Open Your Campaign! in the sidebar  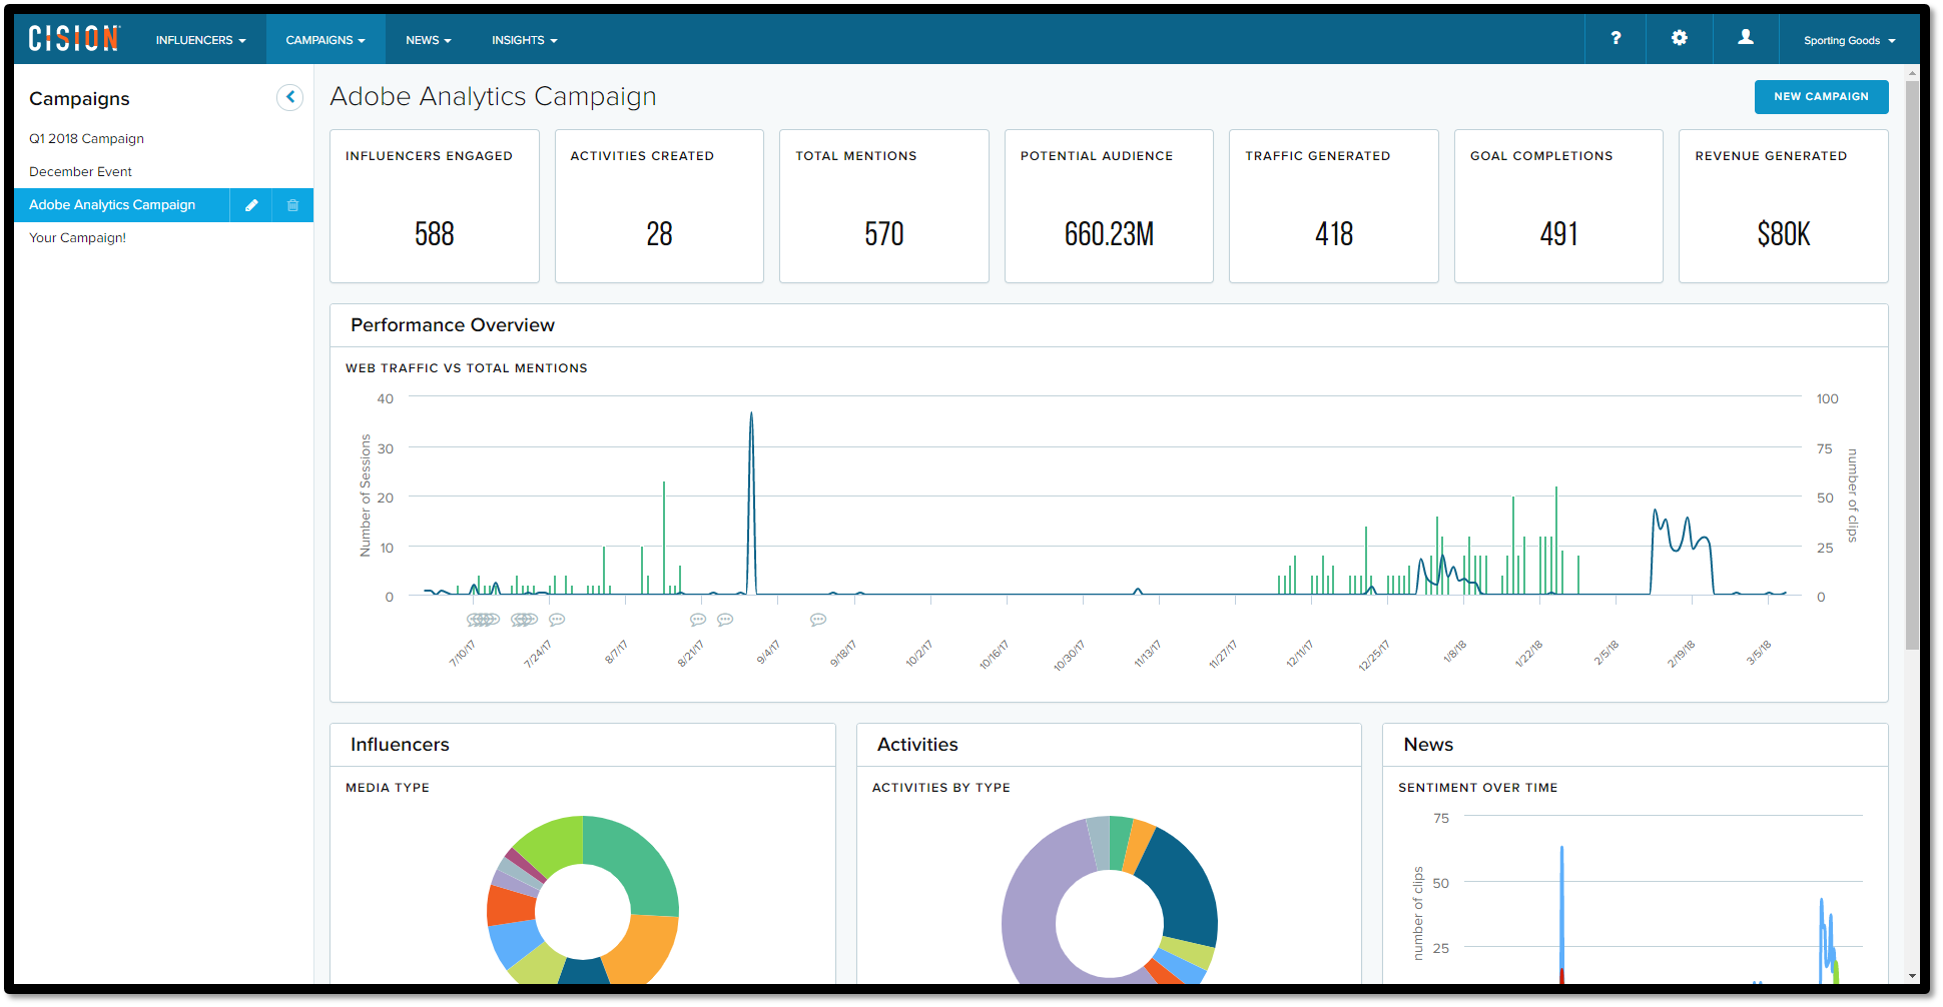click(77, 238)
